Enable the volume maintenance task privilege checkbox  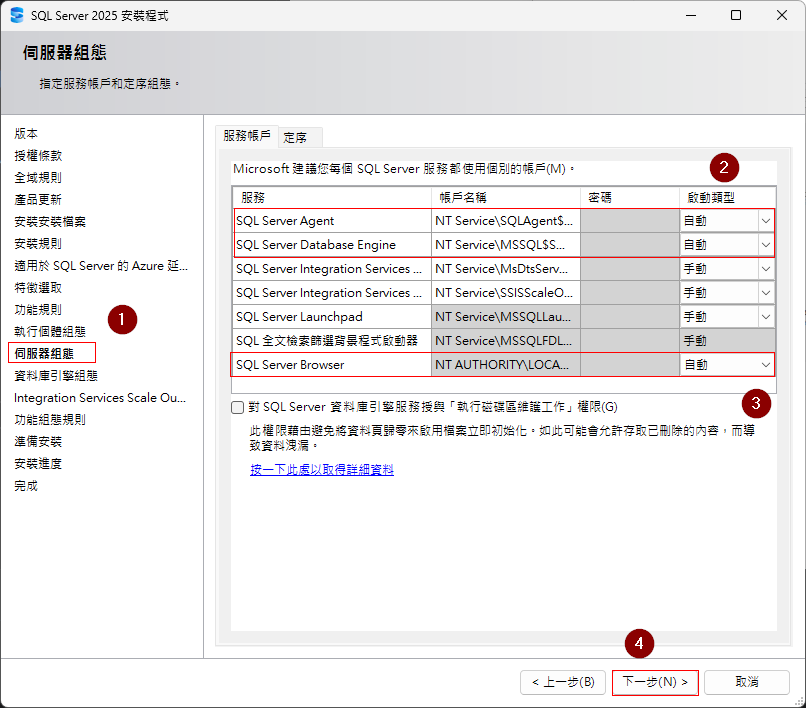(237, 408)
